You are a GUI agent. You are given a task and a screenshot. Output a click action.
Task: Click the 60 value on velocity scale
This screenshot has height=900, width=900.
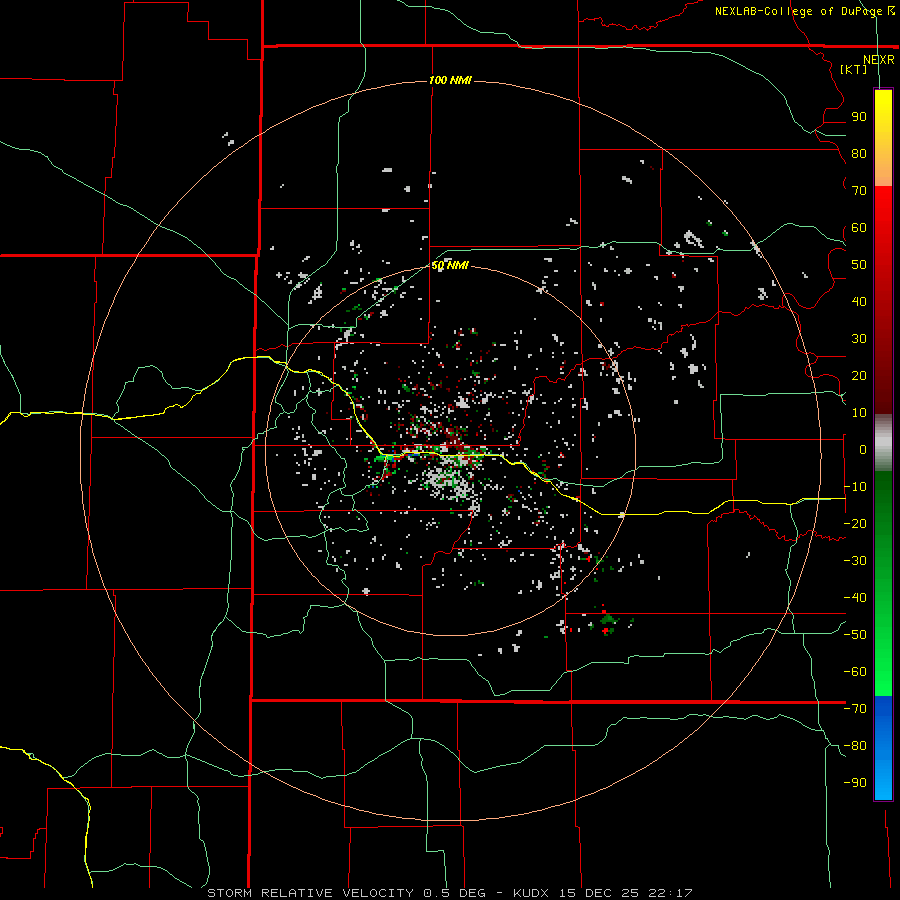[859, 228]
